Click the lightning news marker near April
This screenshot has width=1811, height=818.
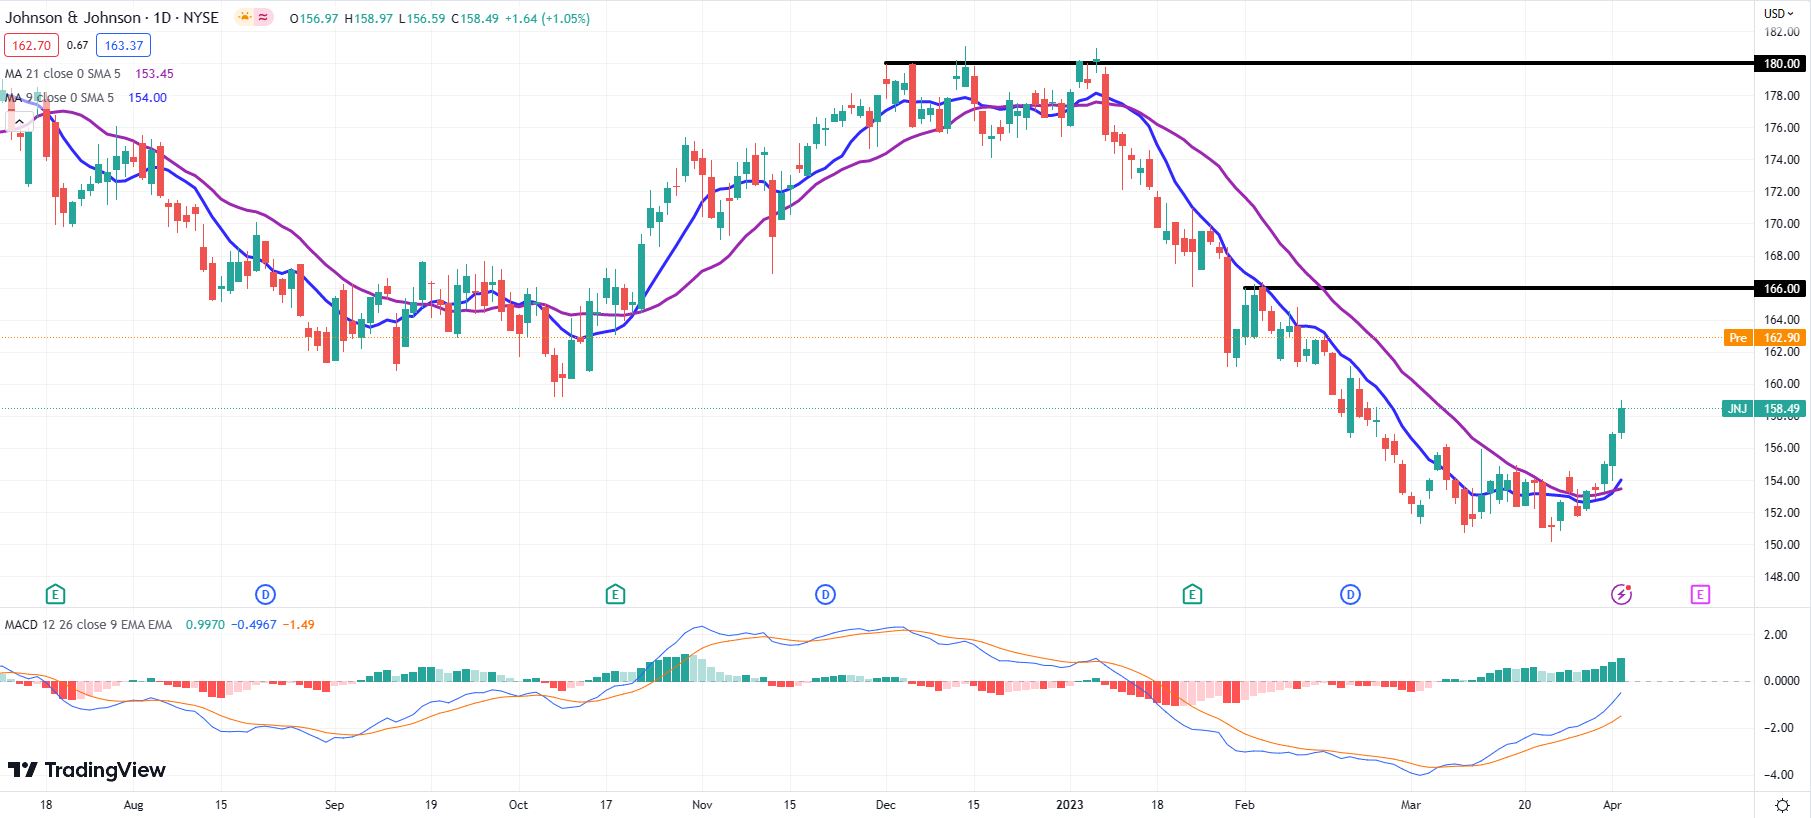tap(1622, 595)
